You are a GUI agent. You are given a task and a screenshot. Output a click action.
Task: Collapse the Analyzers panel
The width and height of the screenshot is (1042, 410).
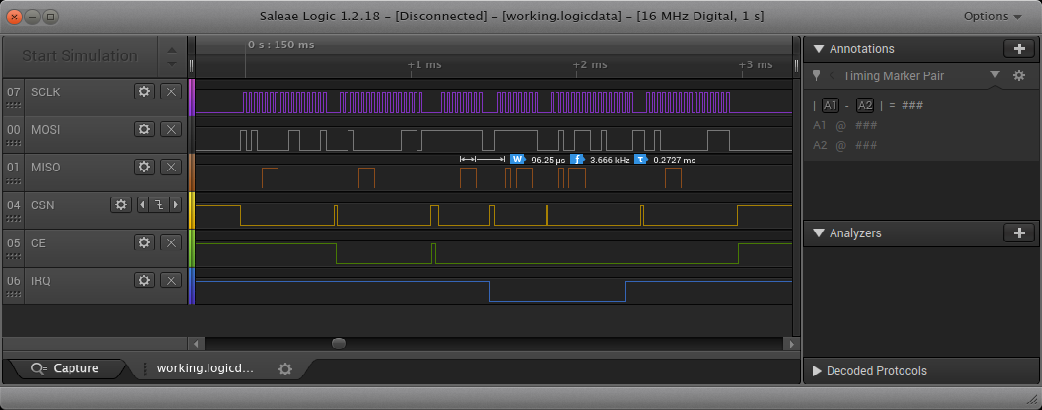[x=819, y=233]
